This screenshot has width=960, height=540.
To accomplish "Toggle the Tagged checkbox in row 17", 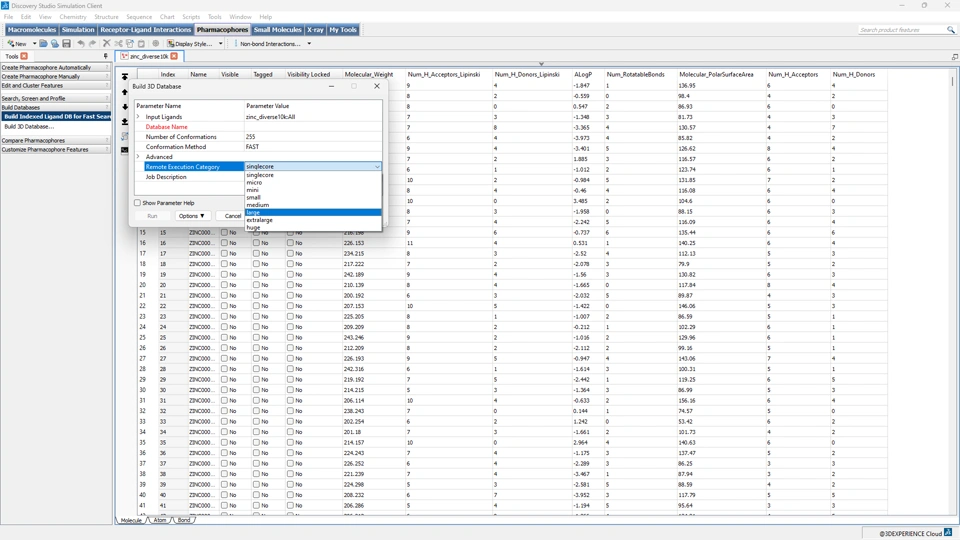I will point(256,253).
